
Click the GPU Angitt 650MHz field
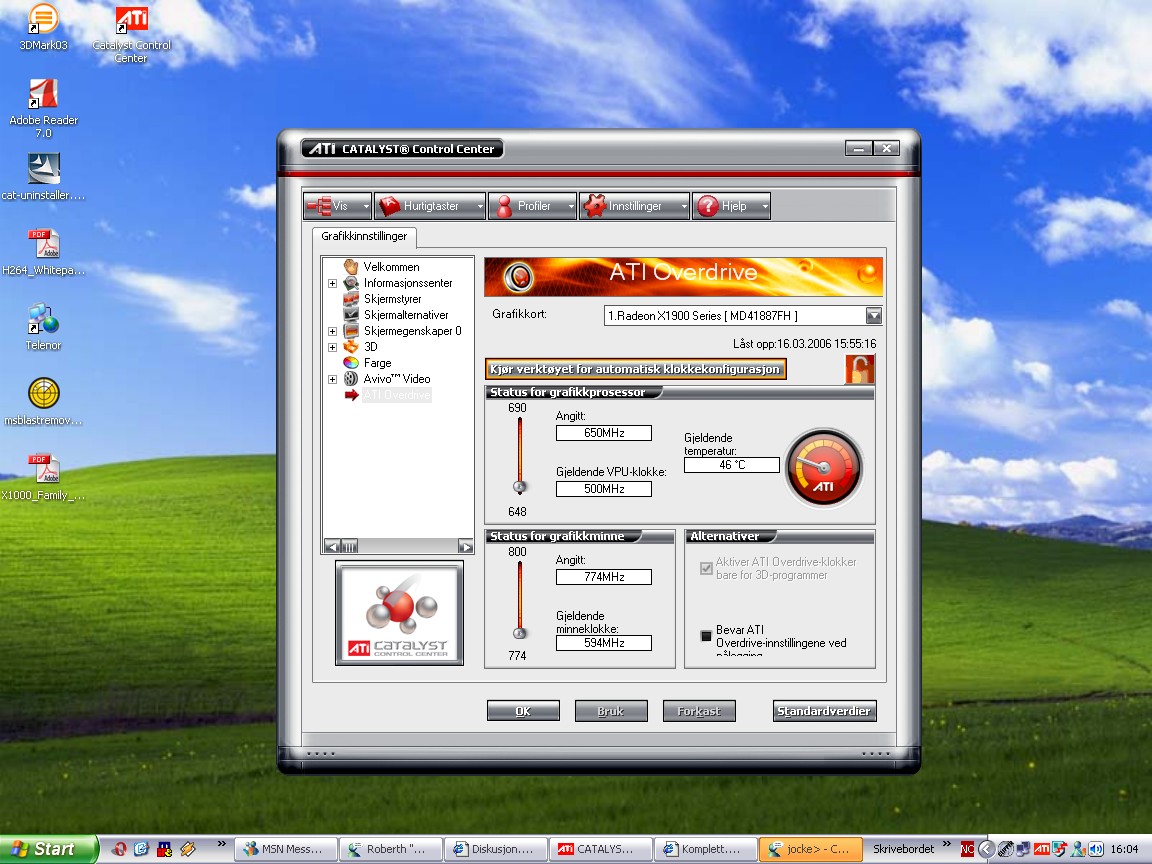click(604, 433)
